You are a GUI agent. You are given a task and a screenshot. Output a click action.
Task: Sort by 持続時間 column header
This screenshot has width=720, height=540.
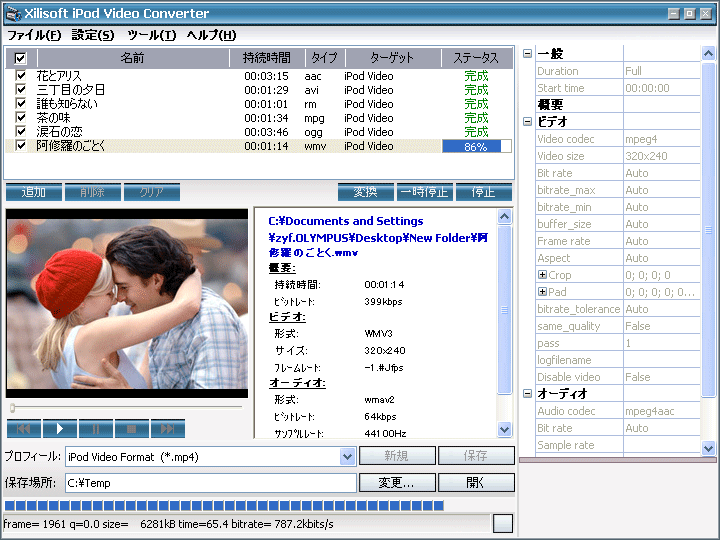267,58
